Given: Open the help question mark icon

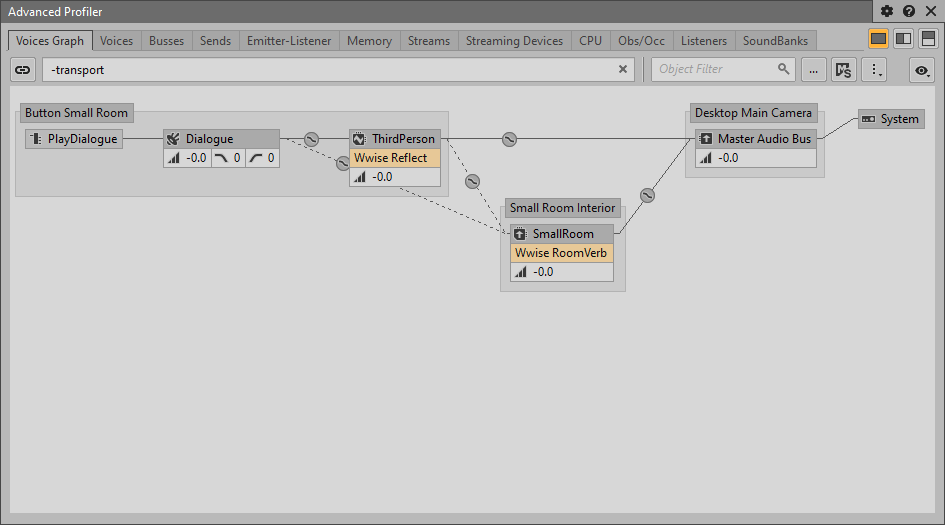Looking at the screenshot, I should click(909, 12).
